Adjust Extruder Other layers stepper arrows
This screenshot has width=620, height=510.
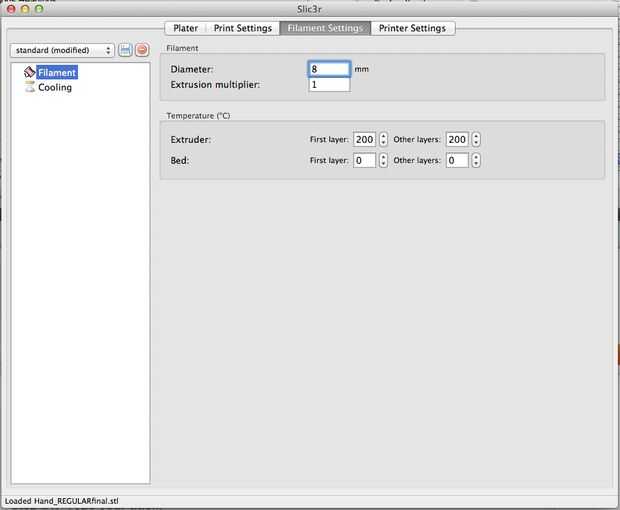pos(476,139)
